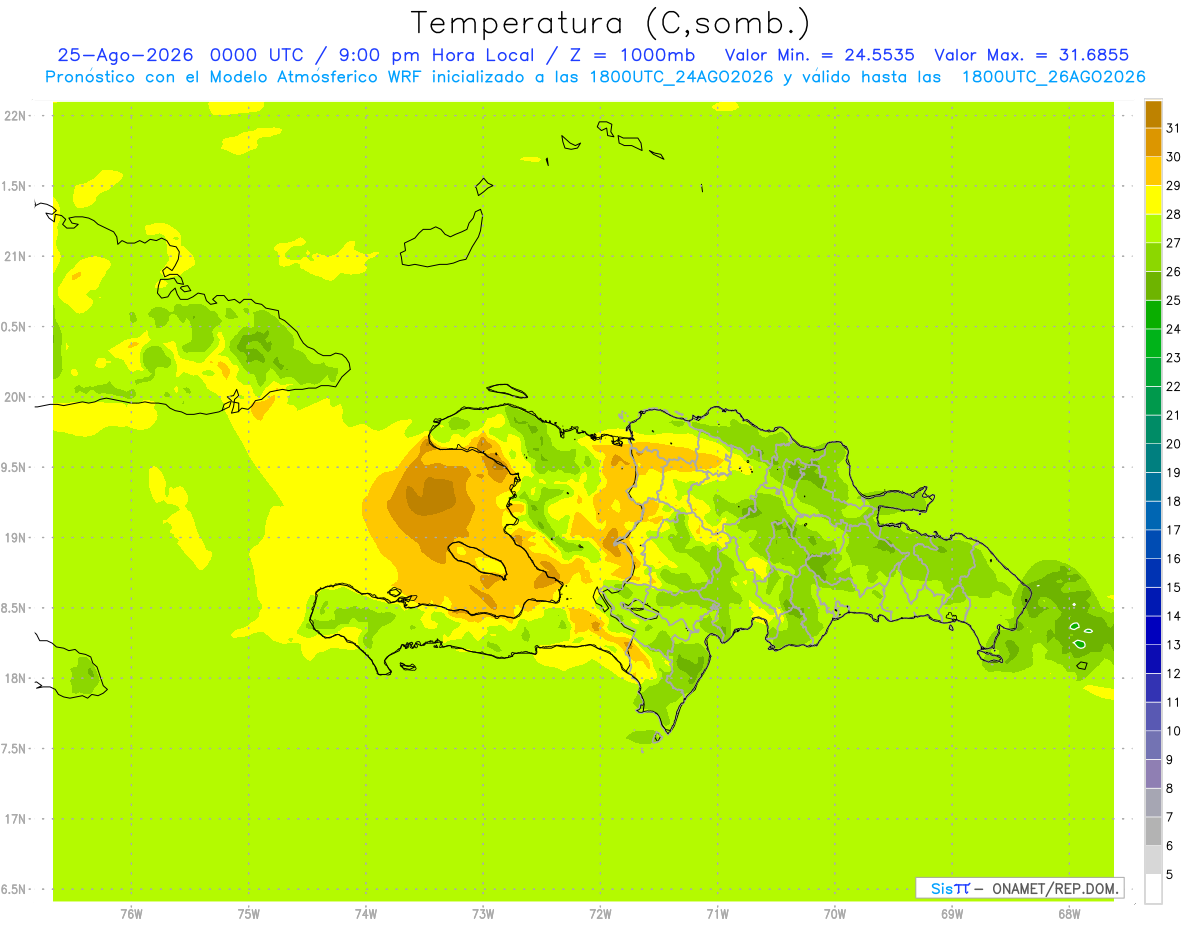Click the "Temperatura (C,somb.)" chart title
This screenshot has height=927, width=1200.
coord(611,23)
